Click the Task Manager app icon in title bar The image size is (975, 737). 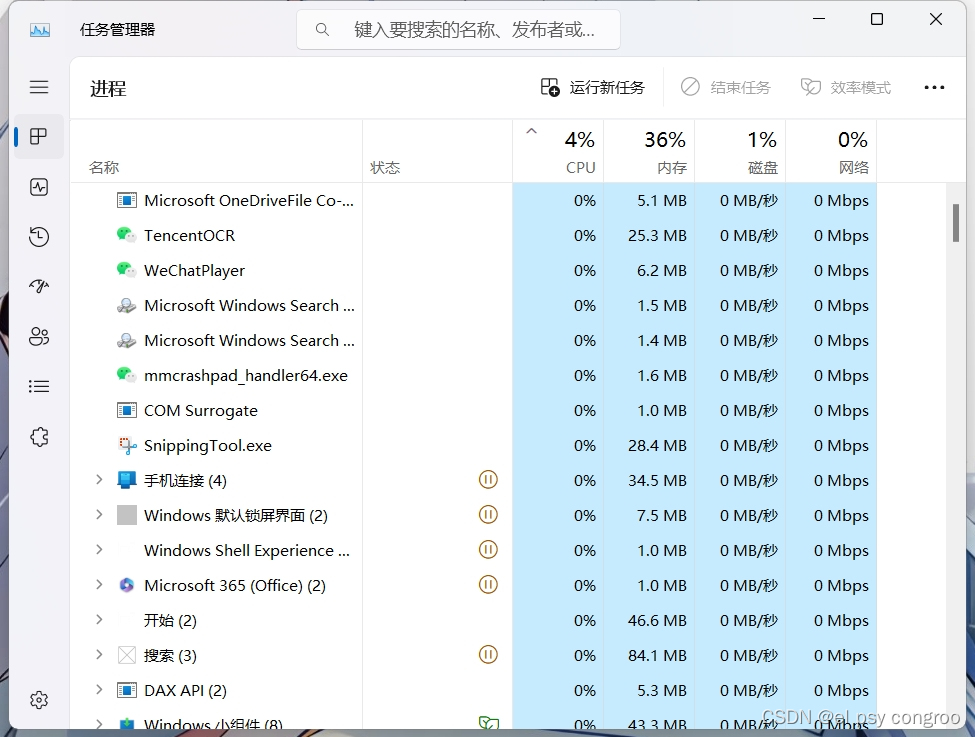point(40,29)
